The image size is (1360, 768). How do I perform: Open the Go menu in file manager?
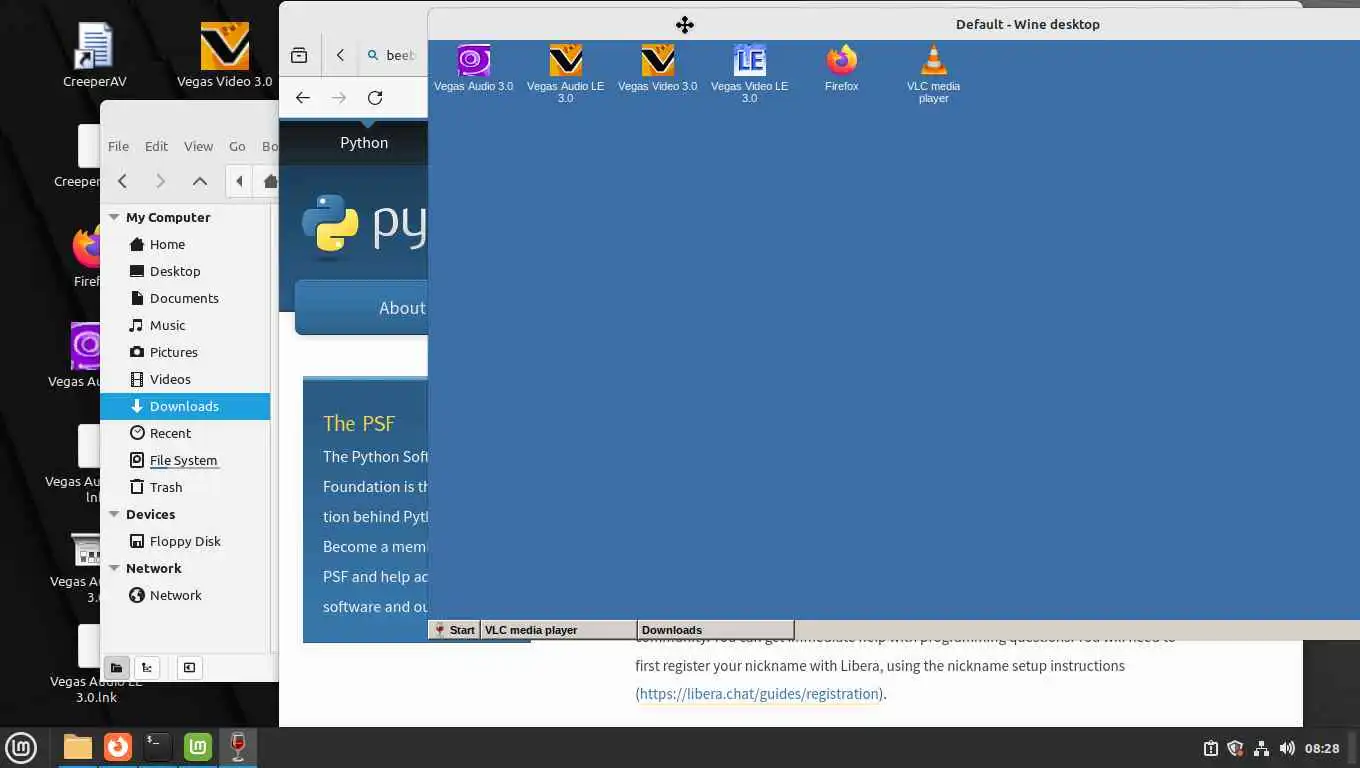click(237, 146)
